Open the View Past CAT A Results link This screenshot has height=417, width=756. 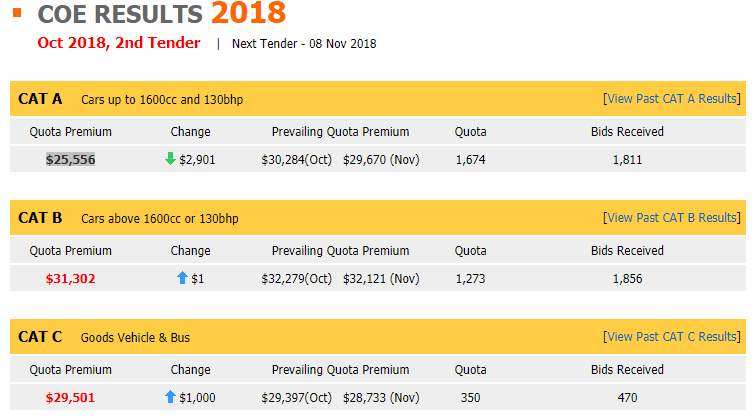click(x=671, y=99)
